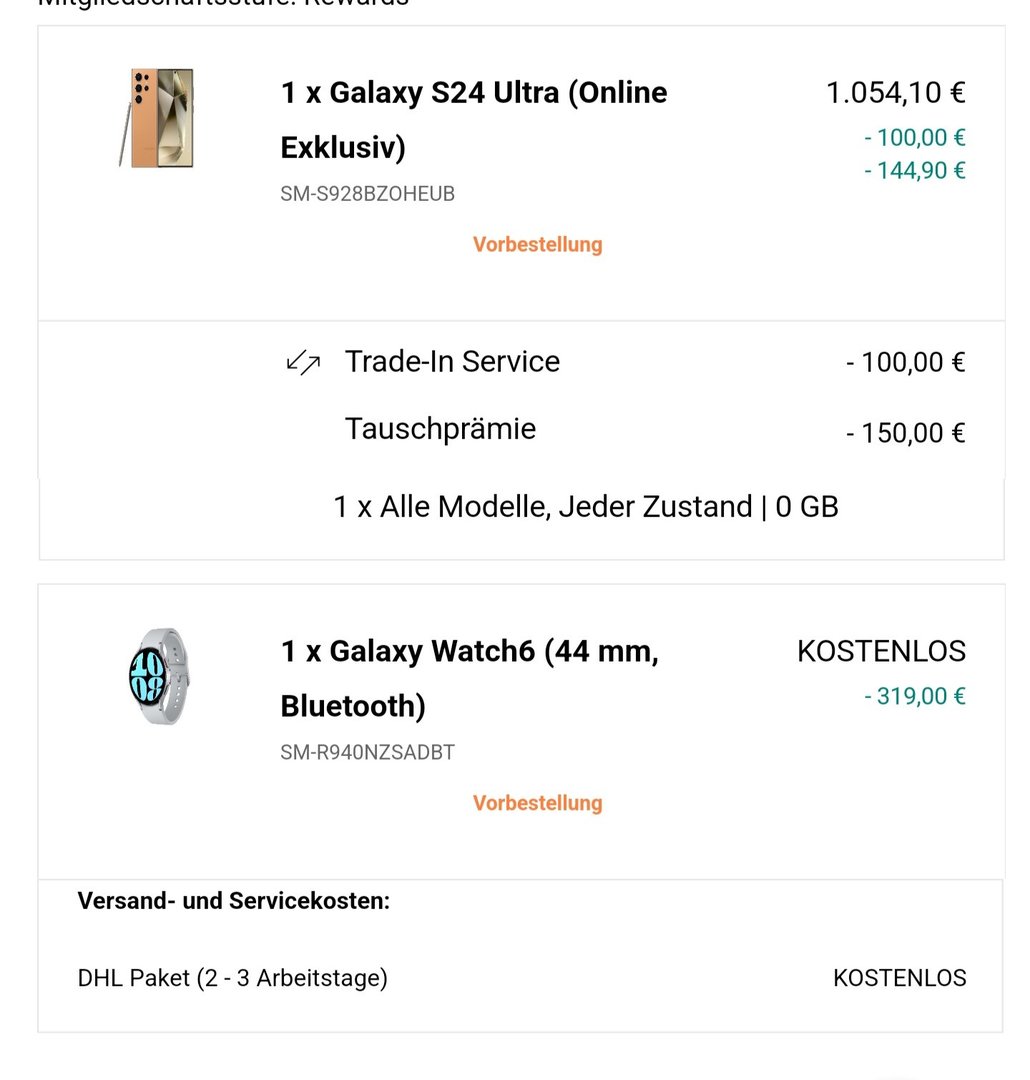Click the Galaxy Watch6 product thumbnail
1030x1080 pixels.
pyautogui.click(x=159, y=676)
